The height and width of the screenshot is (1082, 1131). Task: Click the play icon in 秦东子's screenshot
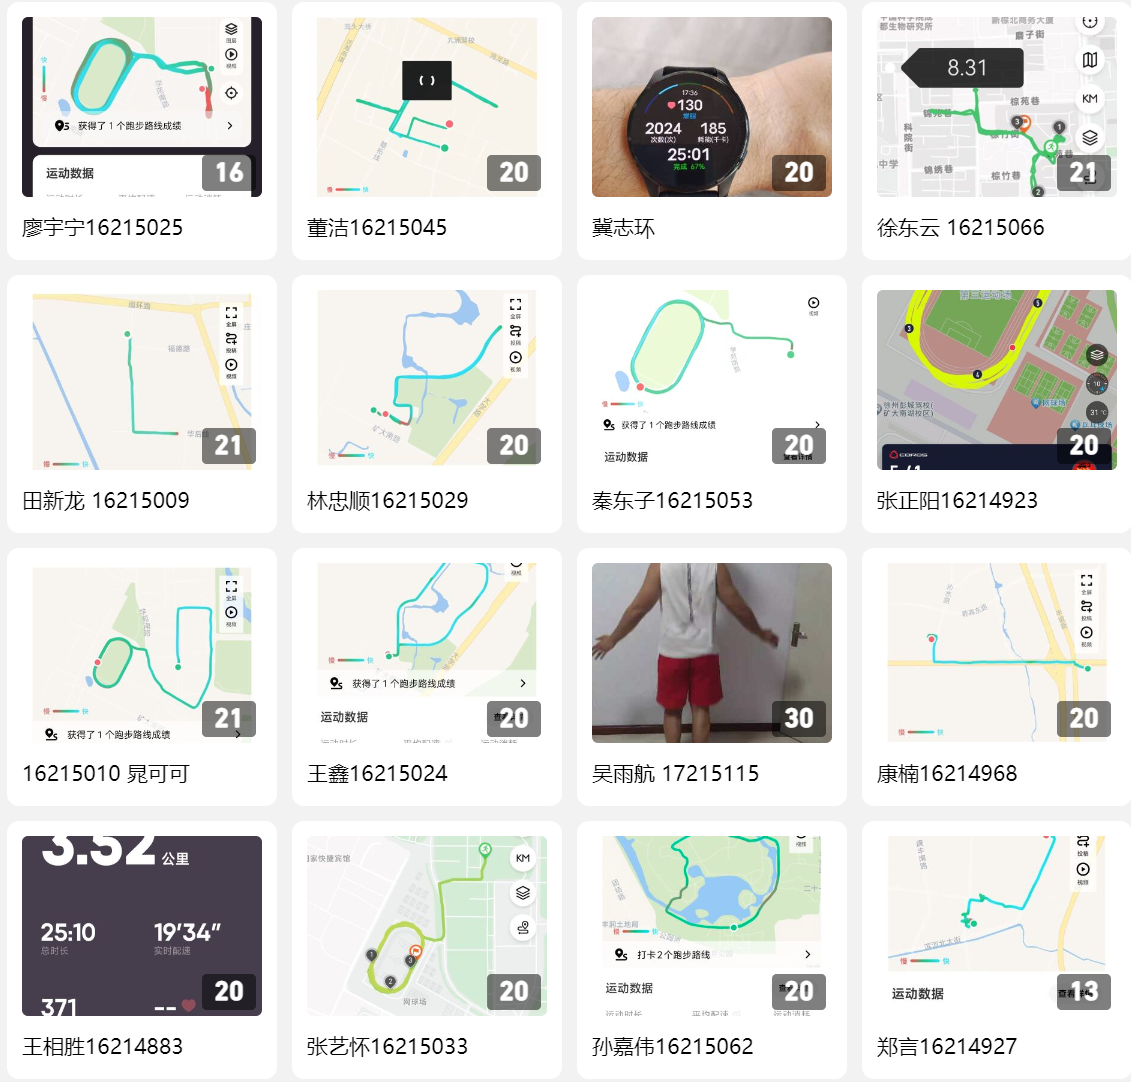pyautogui.click(x=813, y=303)
